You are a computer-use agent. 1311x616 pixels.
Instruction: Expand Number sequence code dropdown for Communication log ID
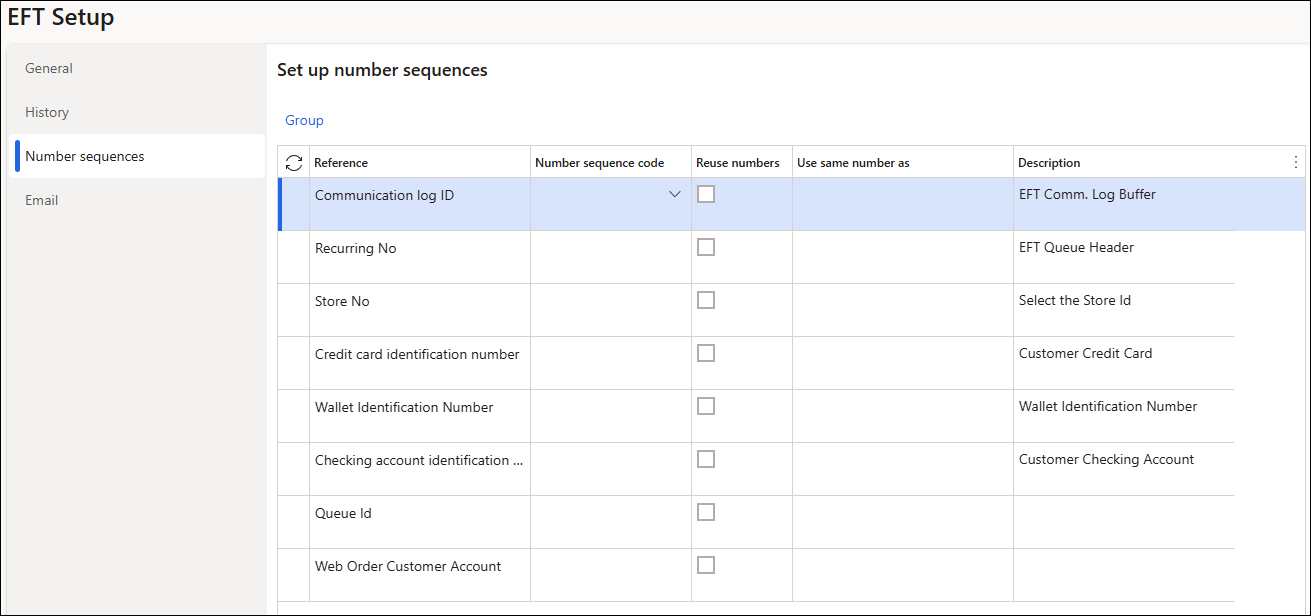tap(675, 195)
